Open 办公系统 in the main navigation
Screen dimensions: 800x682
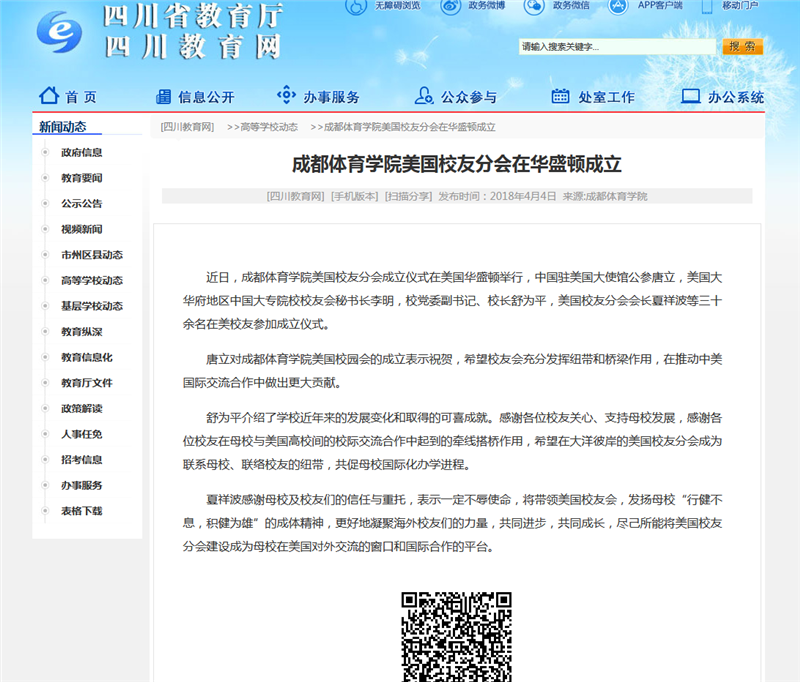[x=736, y=97]
